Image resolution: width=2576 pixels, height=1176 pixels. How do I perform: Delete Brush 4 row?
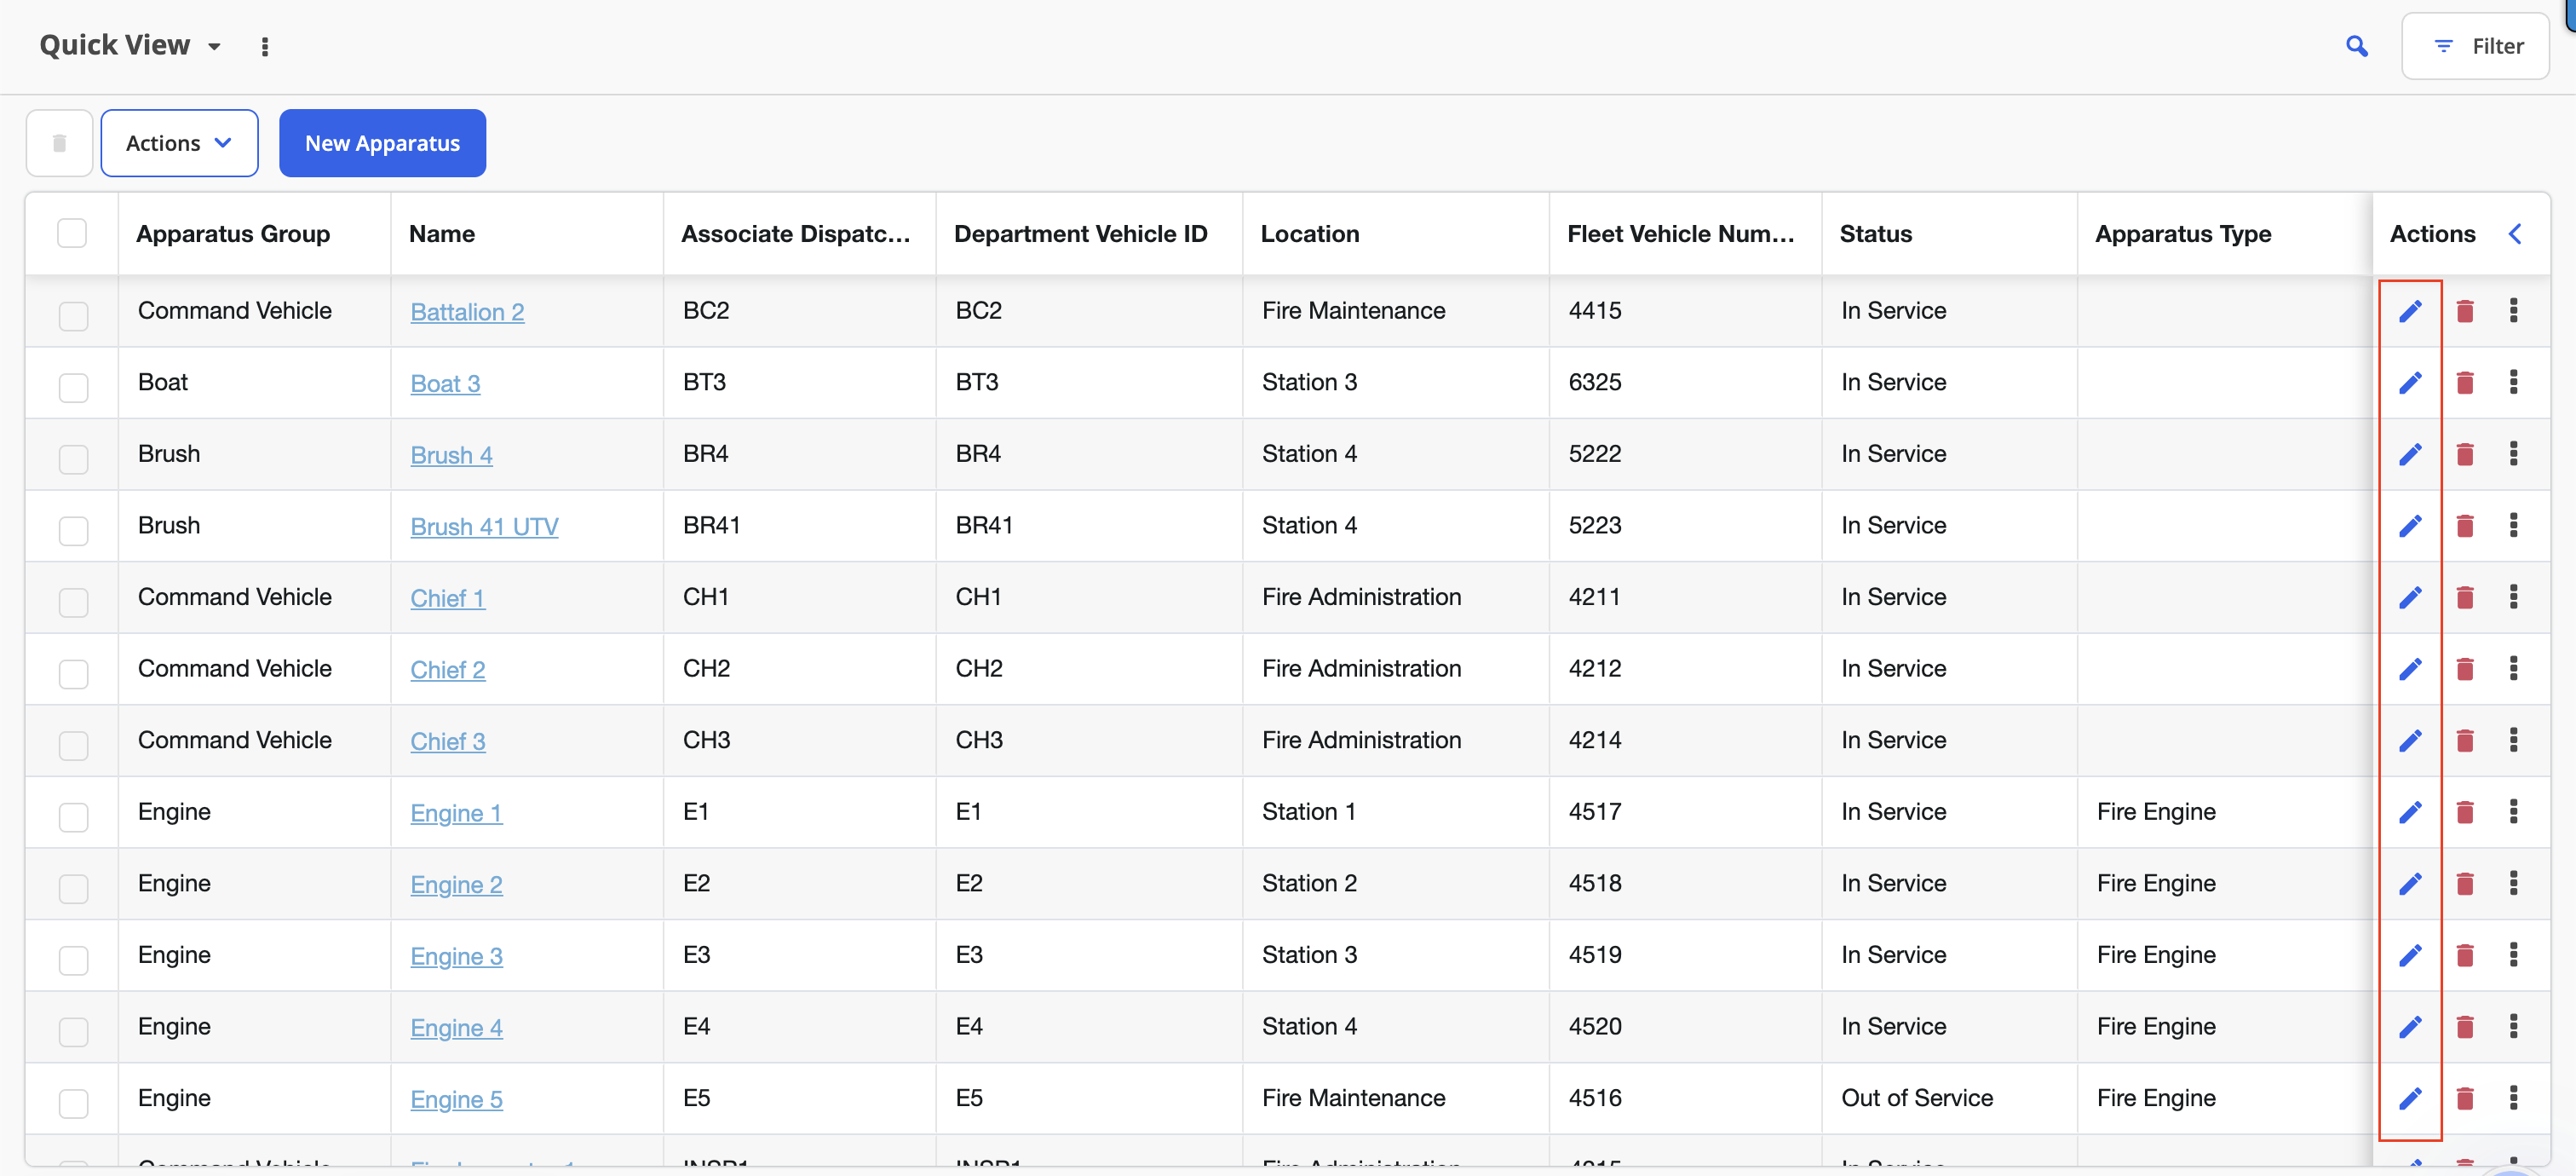[x=2465, y=454]
